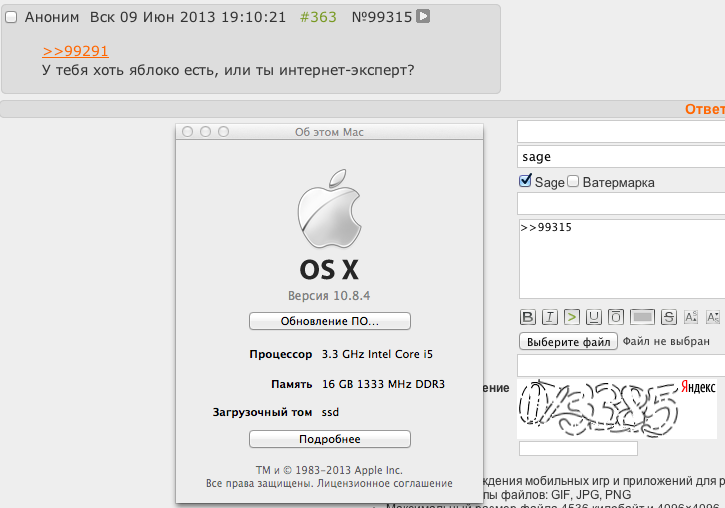Apply subscript formatting button
Image resolution: width=725 pixels, height=508 pixels.
click(x=713, y=317)
